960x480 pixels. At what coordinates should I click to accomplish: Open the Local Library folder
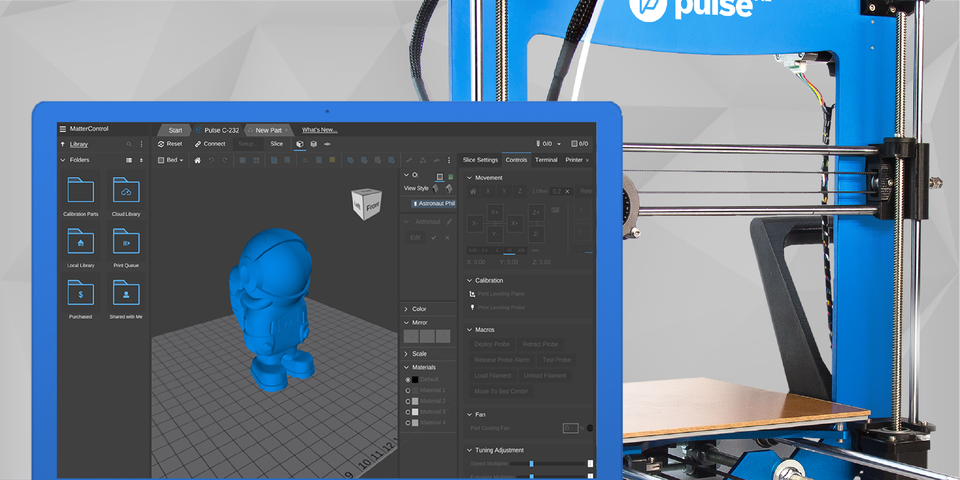click(81, 246)
